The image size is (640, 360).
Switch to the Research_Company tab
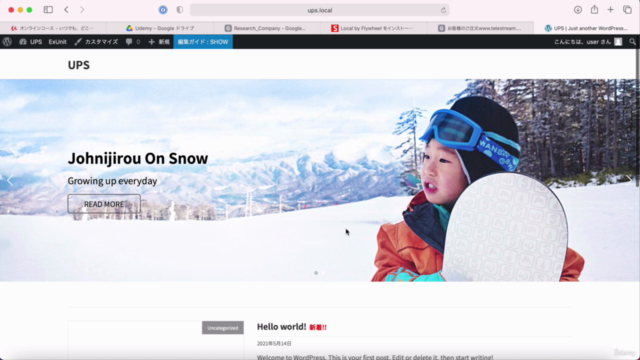[267, 28]
